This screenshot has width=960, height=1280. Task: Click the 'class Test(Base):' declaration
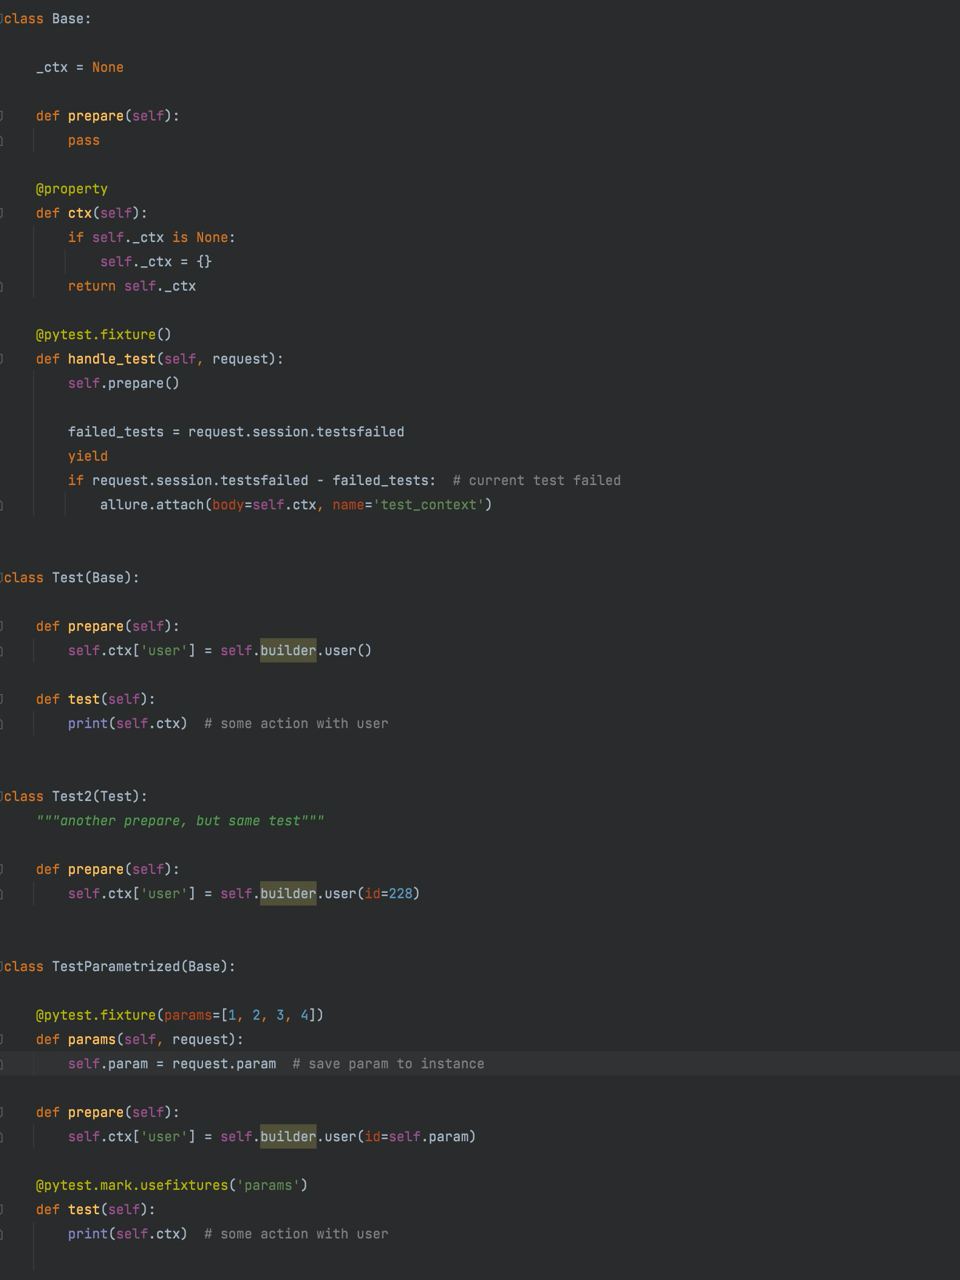pyautogui.click(x=70, y=578)
